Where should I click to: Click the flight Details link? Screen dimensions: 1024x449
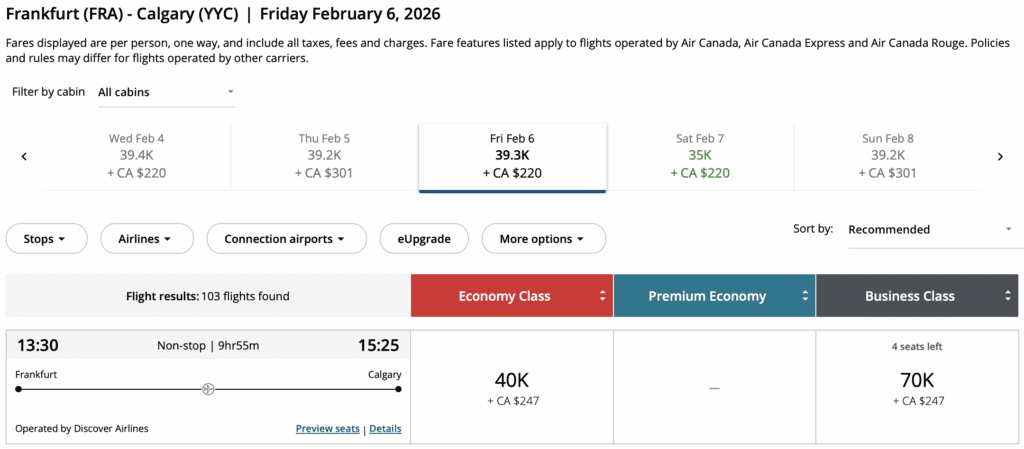pos(385,429)
